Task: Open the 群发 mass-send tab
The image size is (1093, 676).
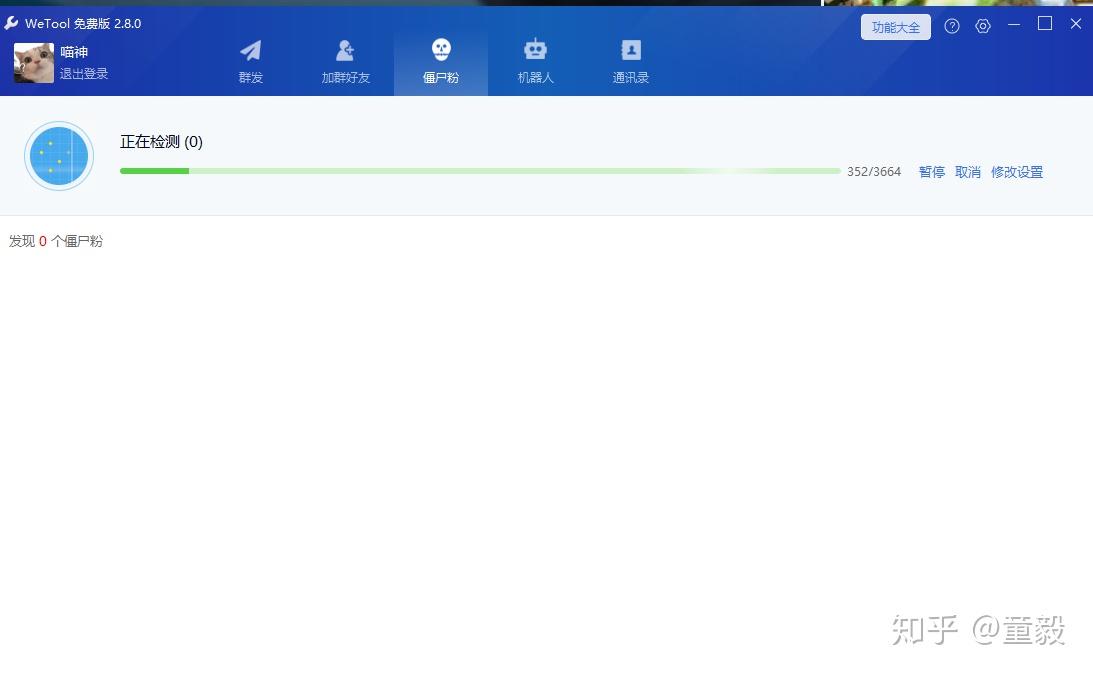Action: point(250,62)
